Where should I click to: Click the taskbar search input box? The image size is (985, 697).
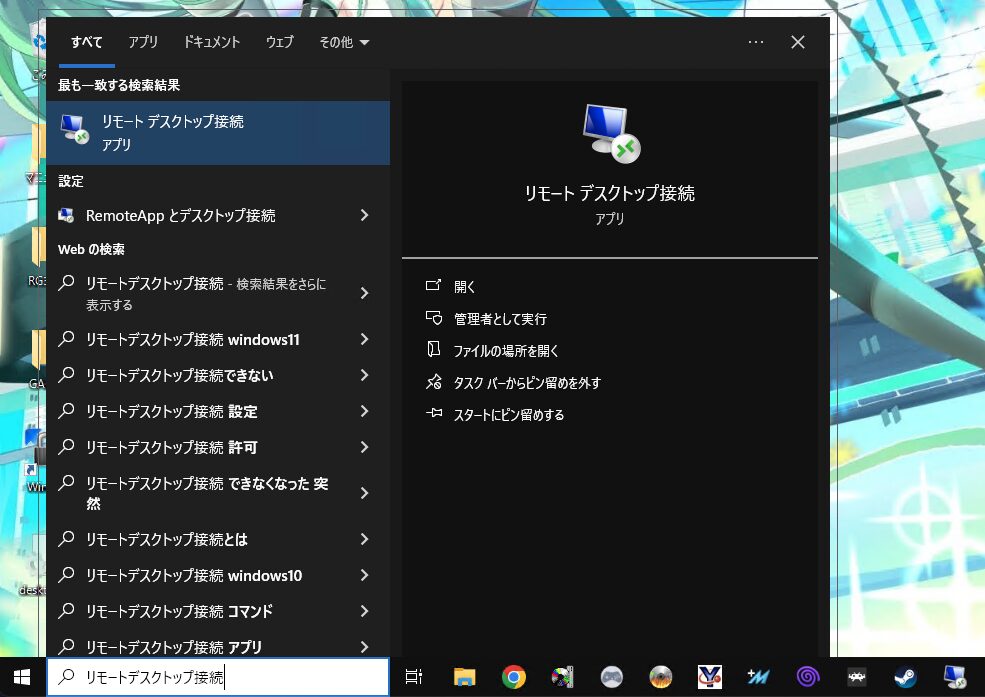[218, 677]
